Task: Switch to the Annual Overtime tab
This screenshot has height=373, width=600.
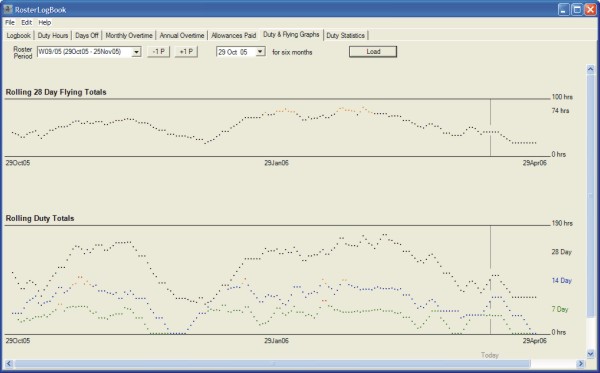Action: tap(182, 36)
